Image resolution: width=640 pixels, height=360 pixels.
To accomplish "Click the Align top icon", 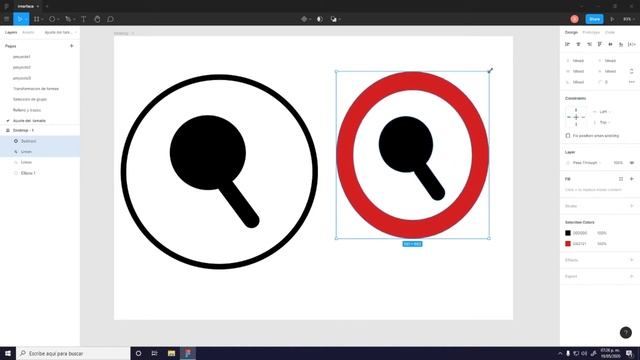I will (600, 44).
